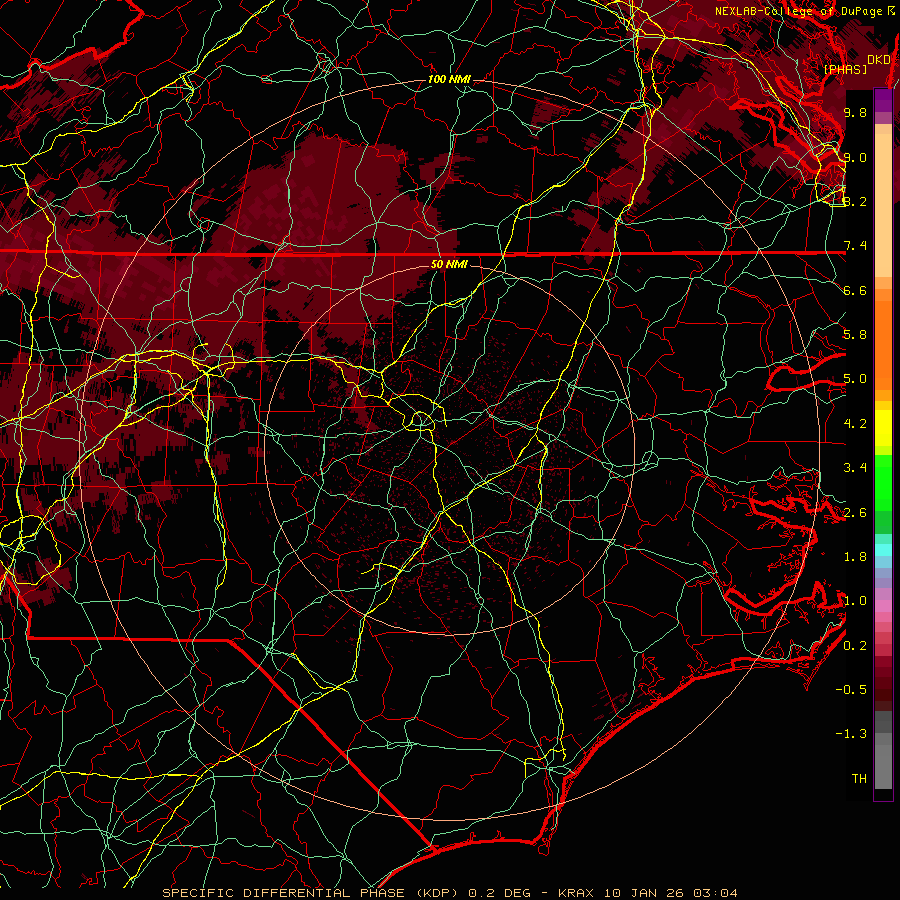The width and height of the screenshot is (900, 900).
Task: Pick the bright green band of the color bar
Action: point(883,481)
